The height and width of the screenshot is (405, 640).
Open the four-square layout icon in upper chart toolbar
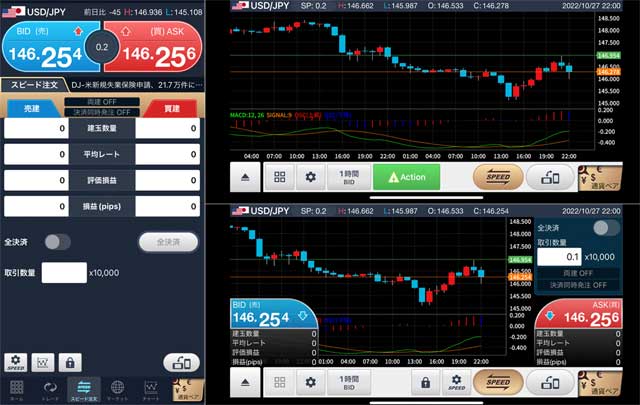coord(279,177)
